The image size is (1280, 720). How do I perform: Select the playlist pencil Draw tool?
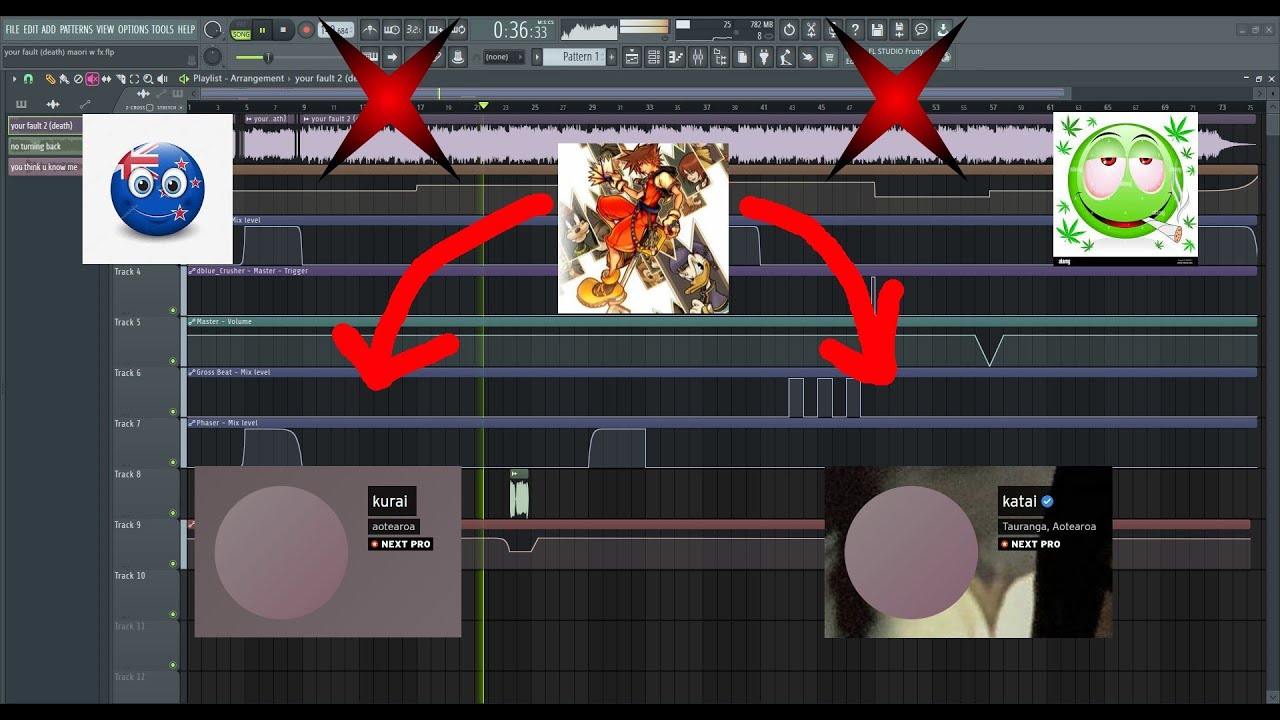tap(50, 79)
